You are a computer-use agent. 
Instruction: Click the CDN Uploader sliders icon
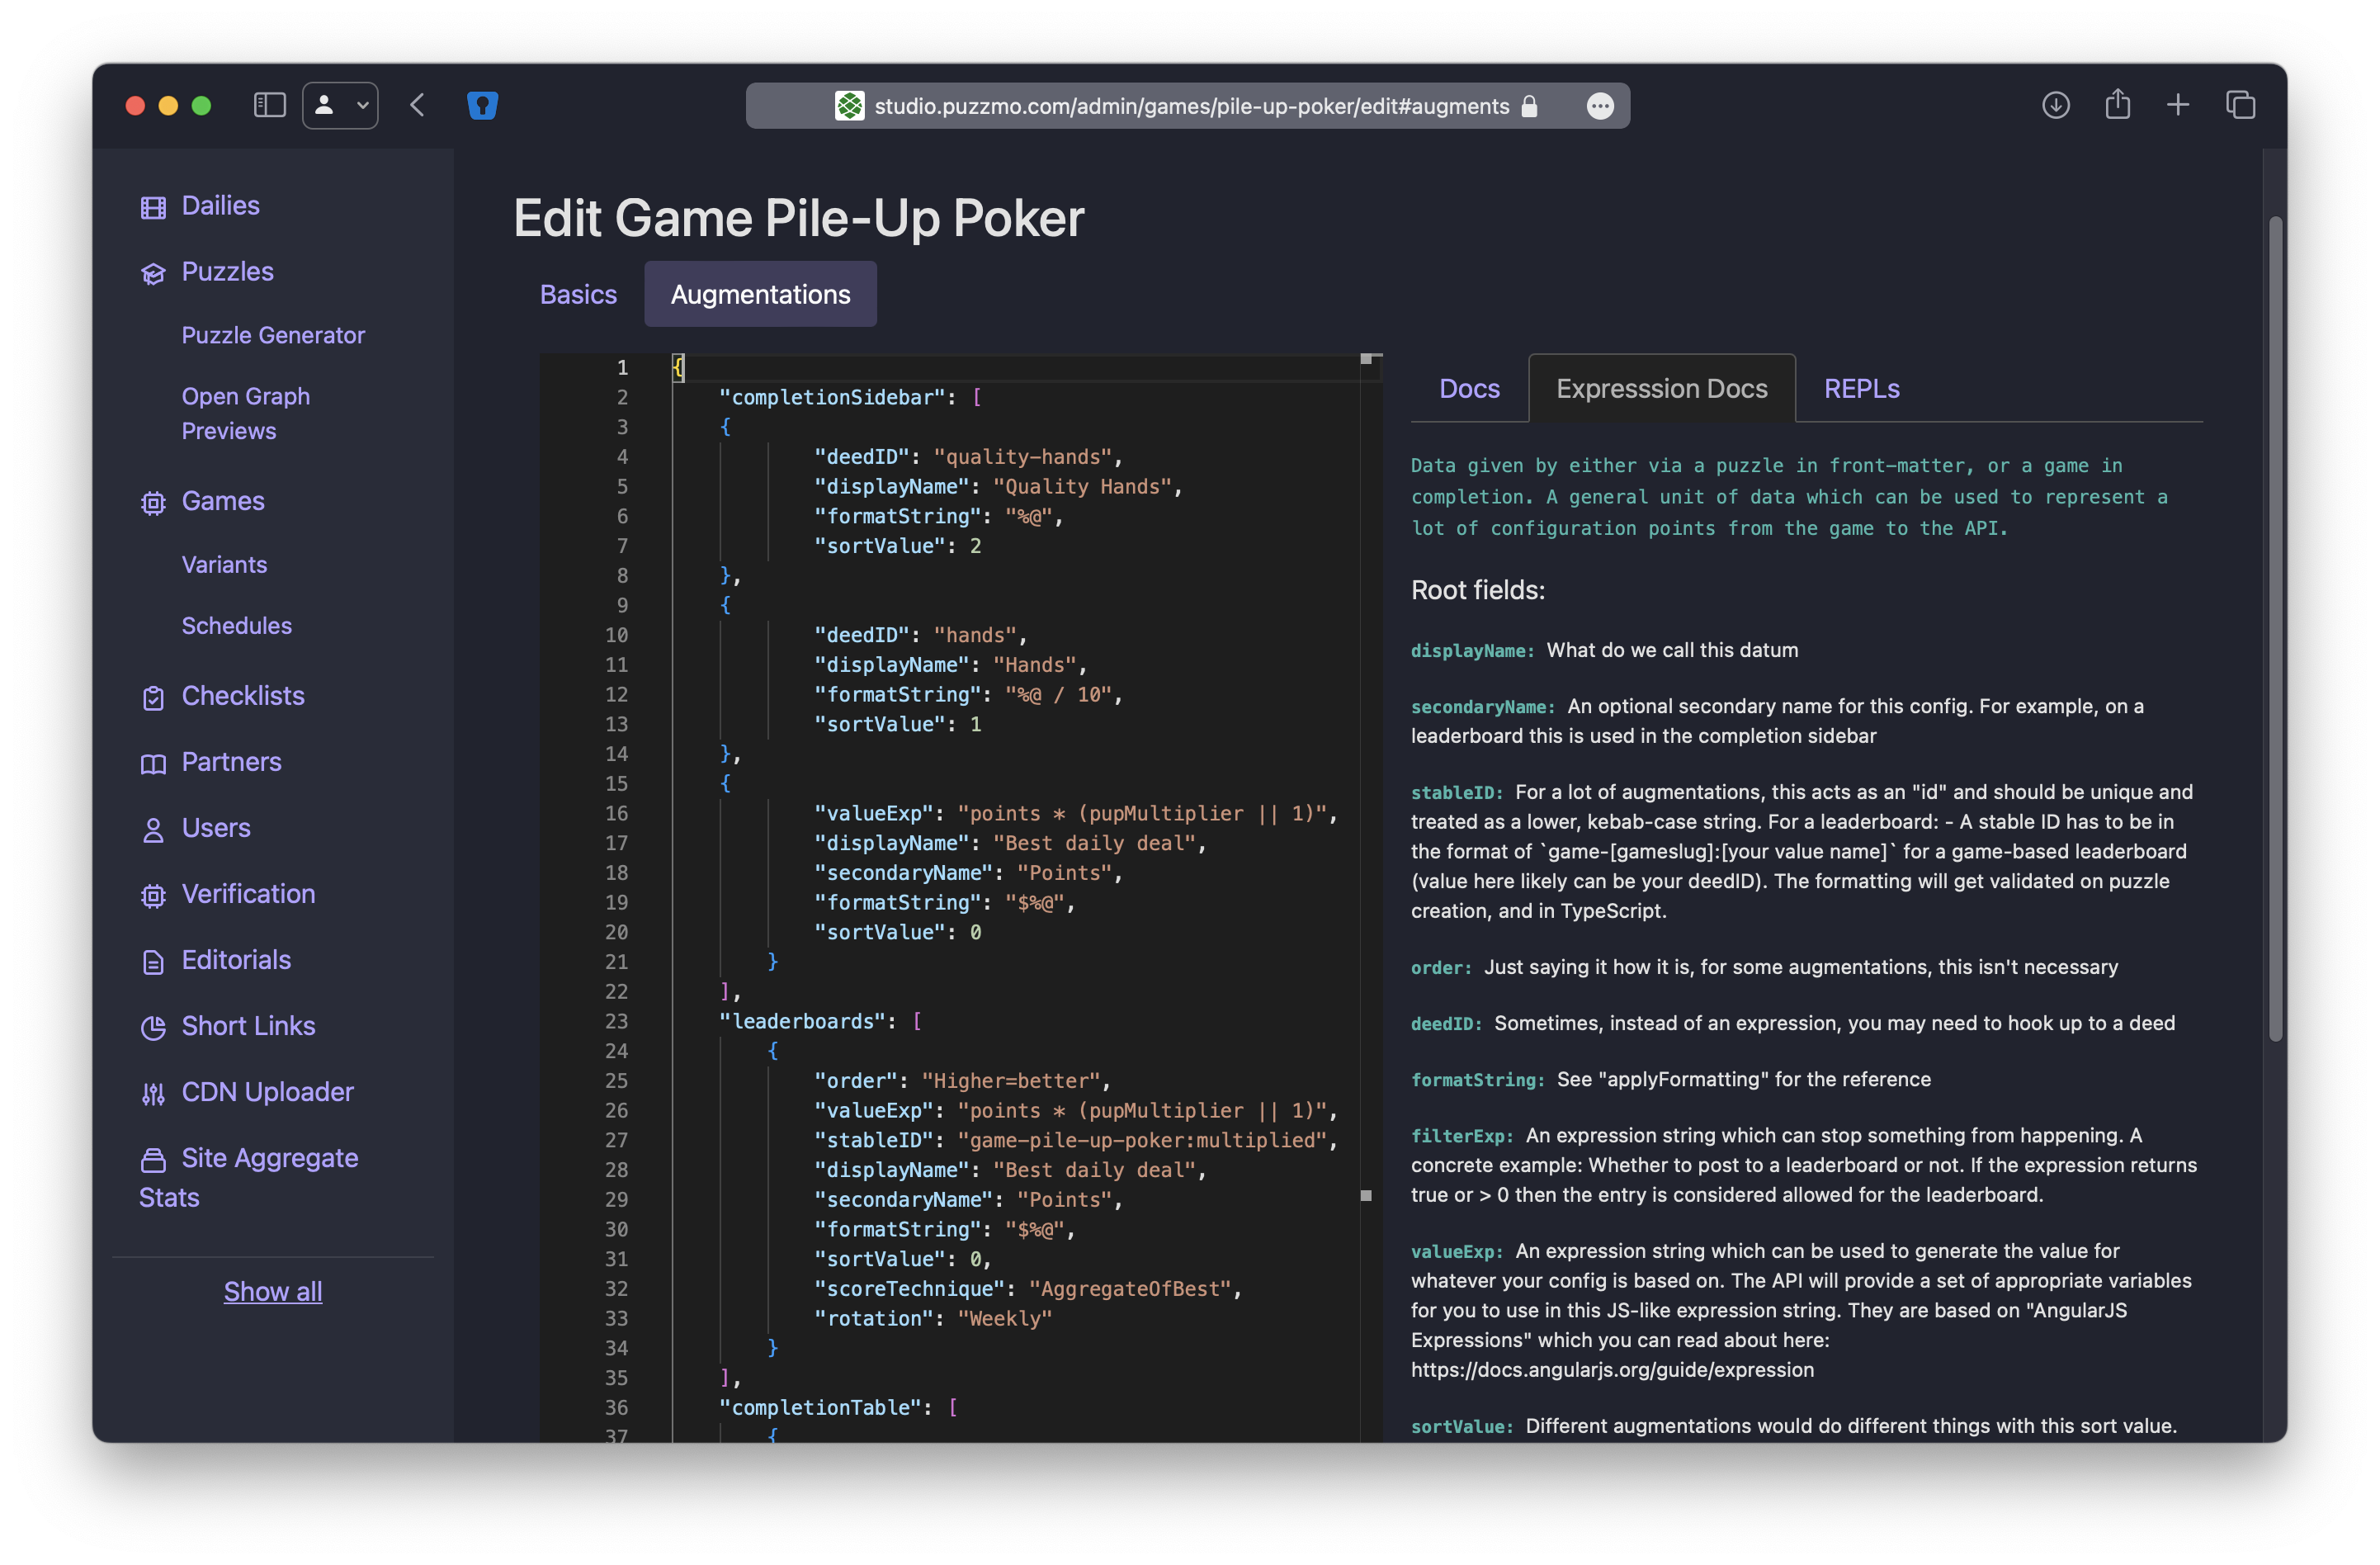[153, 1093]
